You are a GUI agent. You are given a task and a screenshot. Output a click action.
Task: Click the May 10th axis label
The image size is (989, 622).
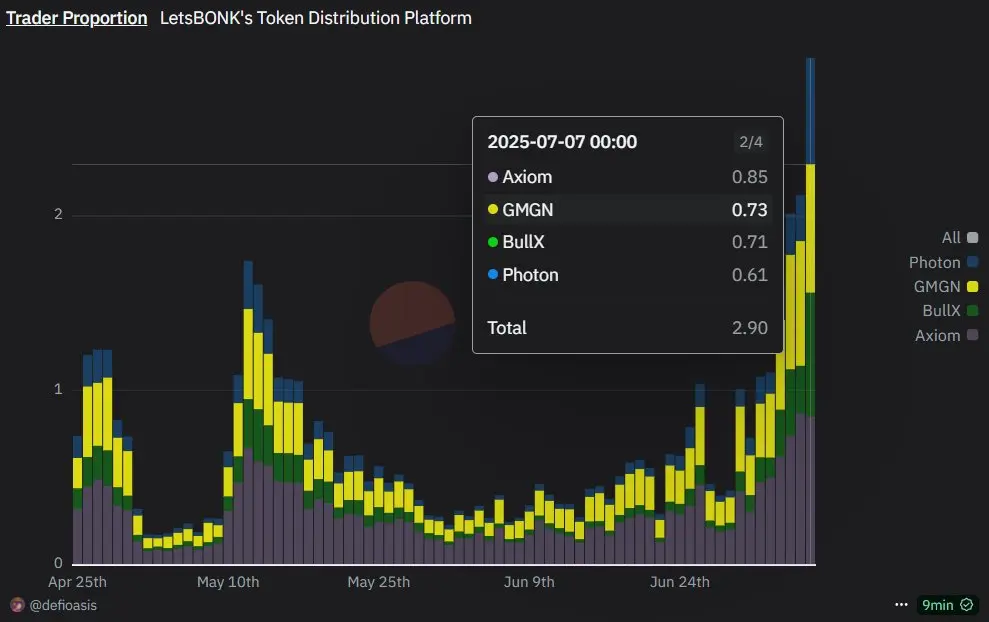228,582
